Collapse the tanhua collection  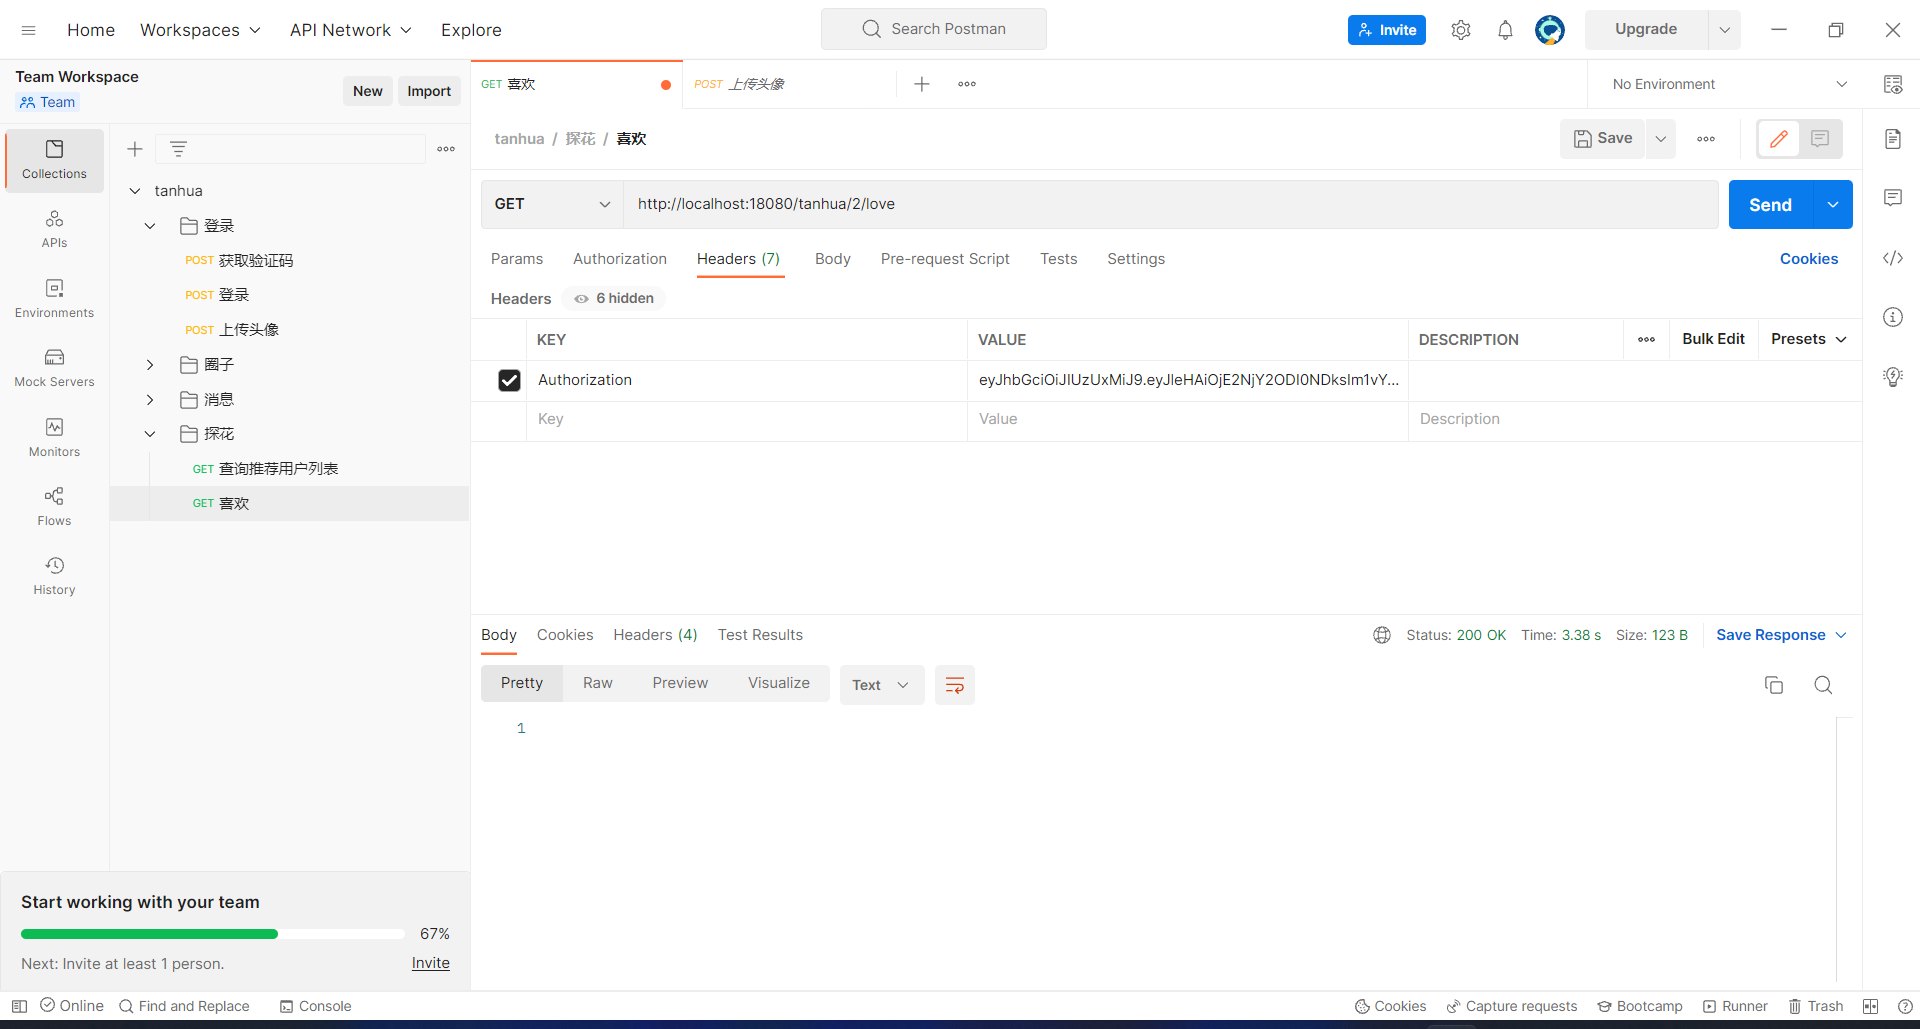click(135, 191)
